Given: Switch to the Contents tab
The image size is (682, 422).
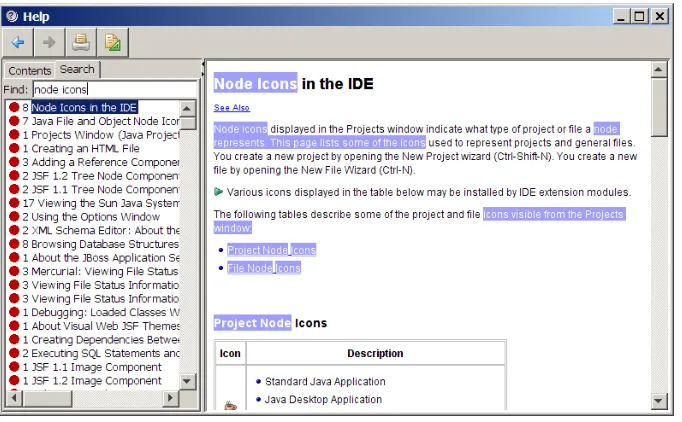Looking at the screenshot, I should 30,70.
